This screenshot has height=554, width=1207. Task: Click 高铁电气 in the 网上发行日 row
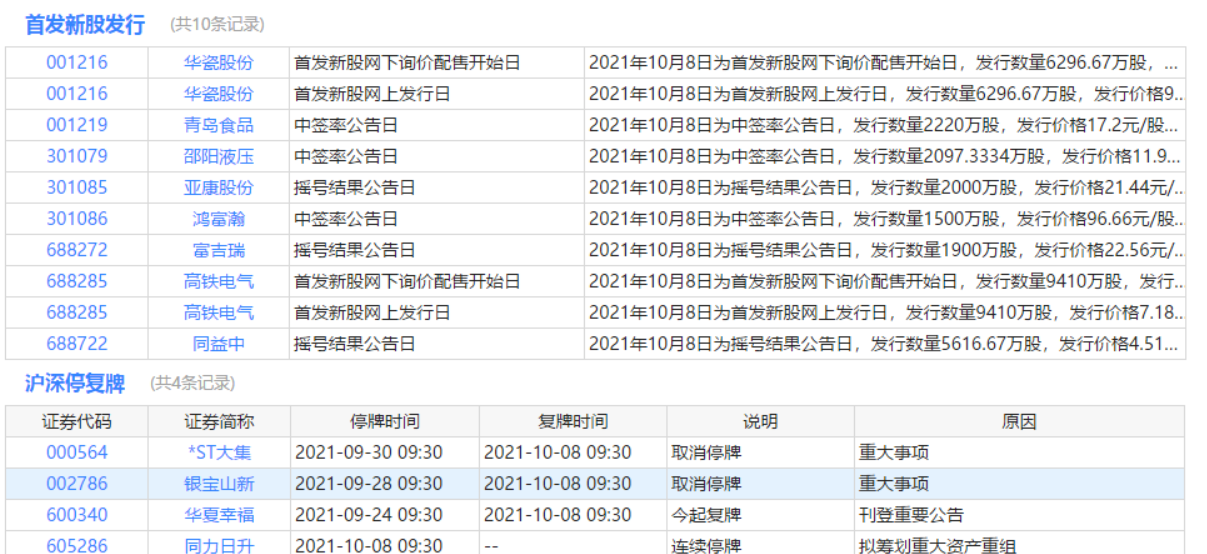point(219,313)
